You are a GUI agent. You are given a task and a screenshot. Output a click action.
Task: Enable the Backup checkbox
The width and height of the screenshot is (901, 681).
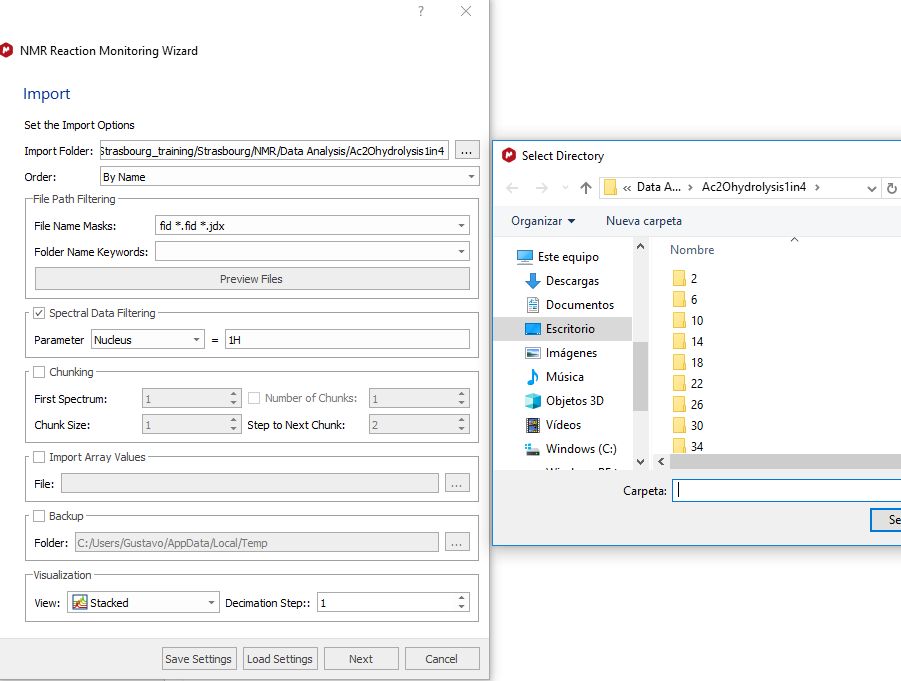pos(39,516)
